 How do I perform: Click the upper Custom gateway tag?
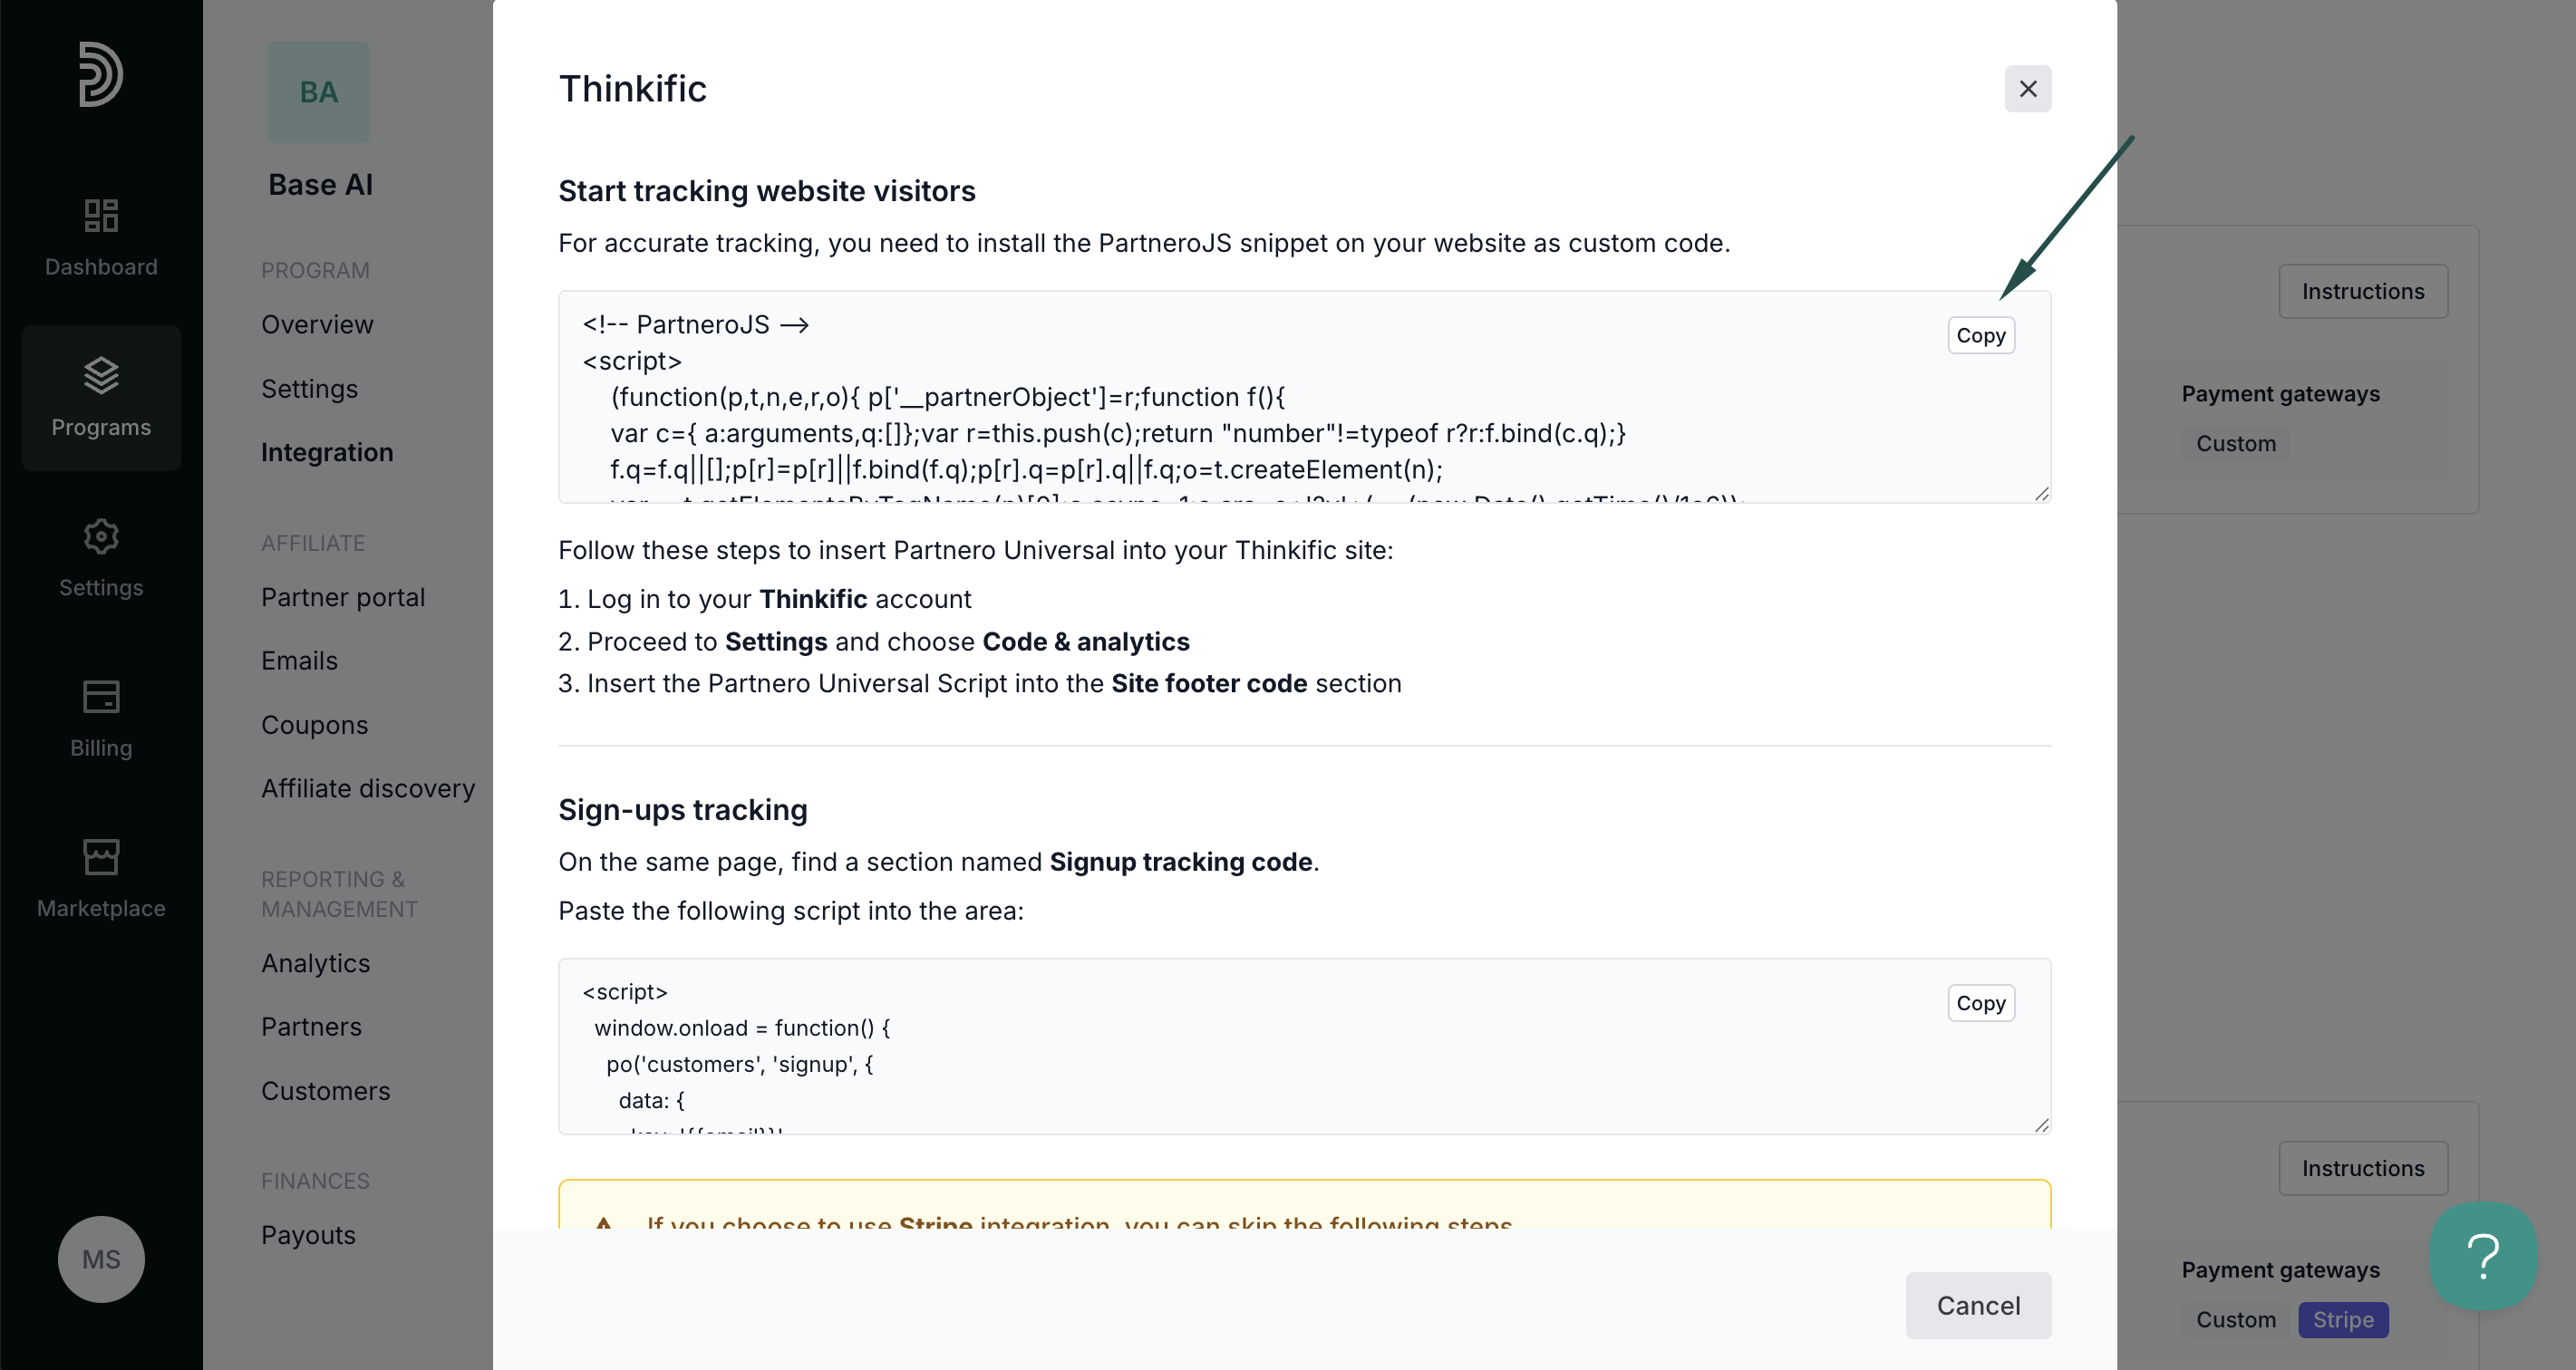coord(2235,443)
